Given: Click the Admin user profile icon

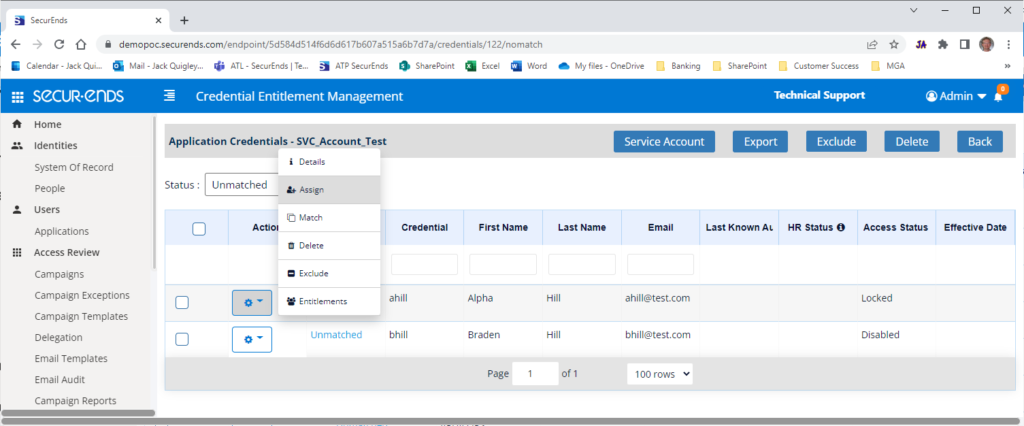Looking at the screenshot, I should click(x=931, y=96).
